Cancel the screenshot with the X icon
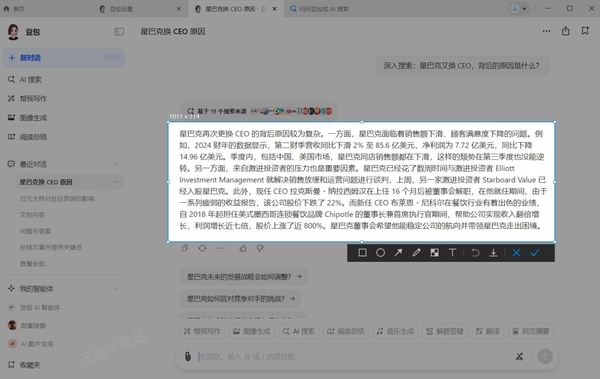Image resolution: width=600 pixels, height=379 pixels. pos(516,253)
